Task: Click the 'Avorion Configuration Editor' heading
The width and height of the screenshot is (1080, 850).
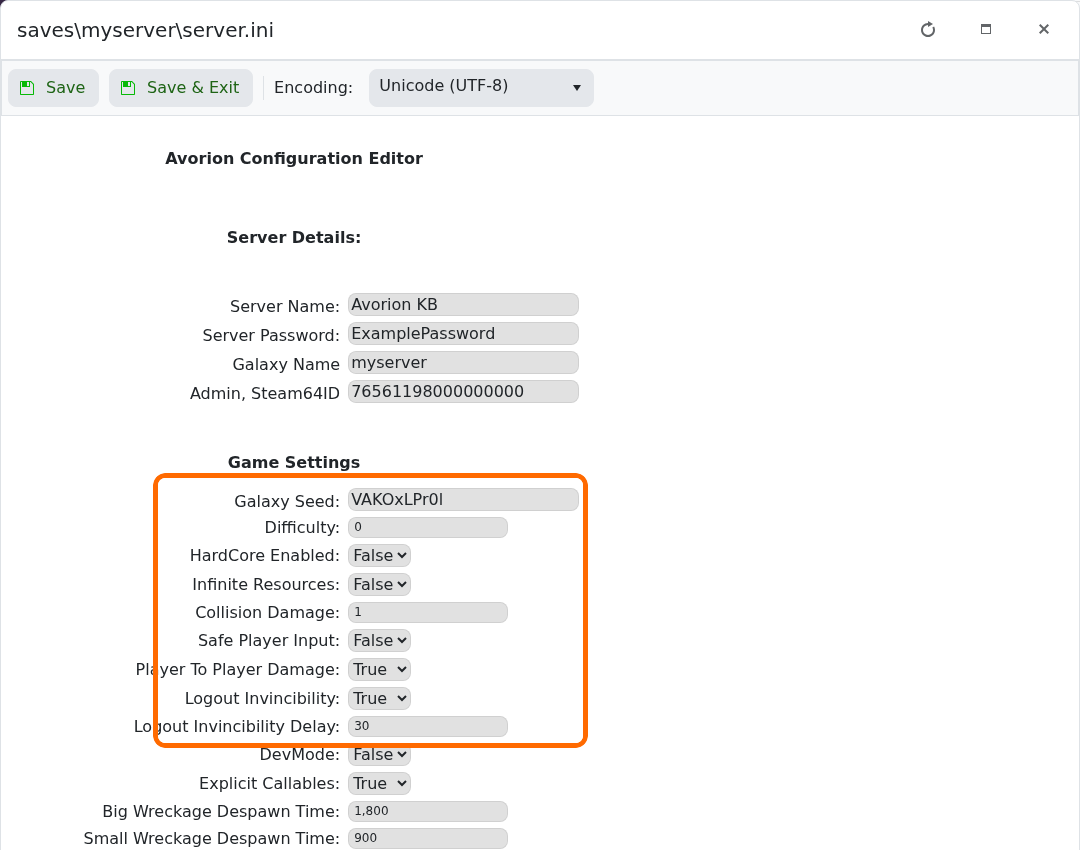Action: [294, 158]
